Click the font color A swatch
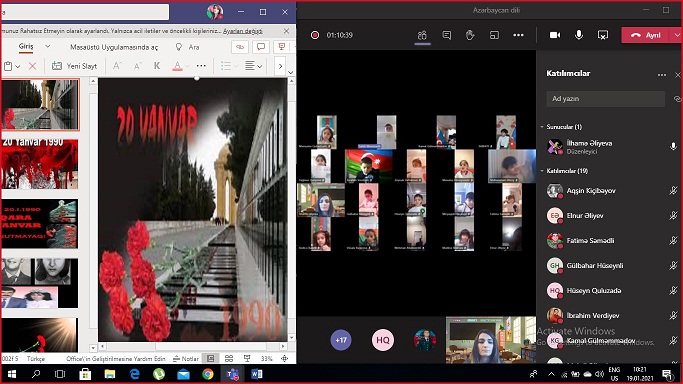 (x=177, y=66)
